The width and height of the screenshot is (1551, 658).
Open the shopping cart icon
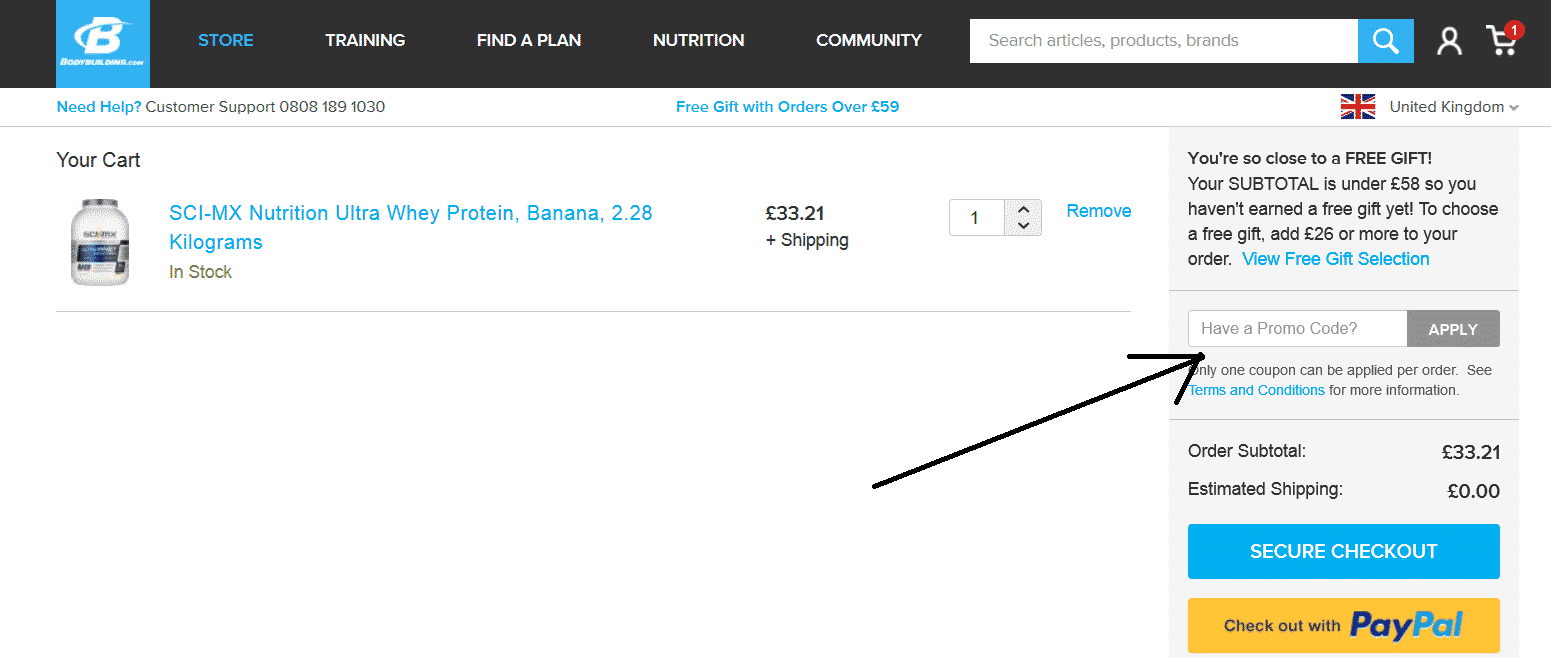[x=1502, y=41]
